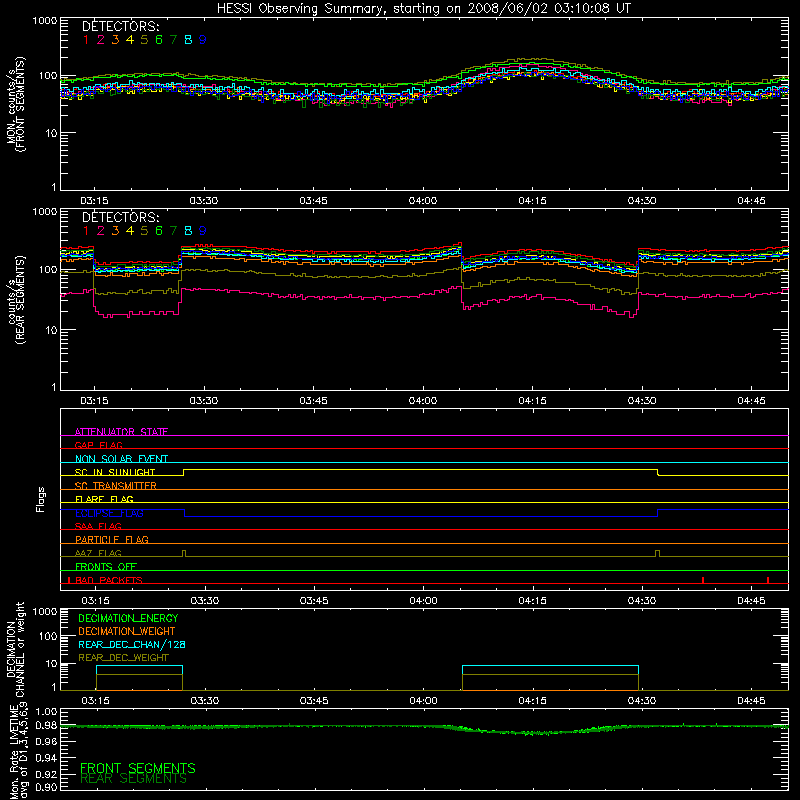Select the BAD PACKETS flag label

109,580
